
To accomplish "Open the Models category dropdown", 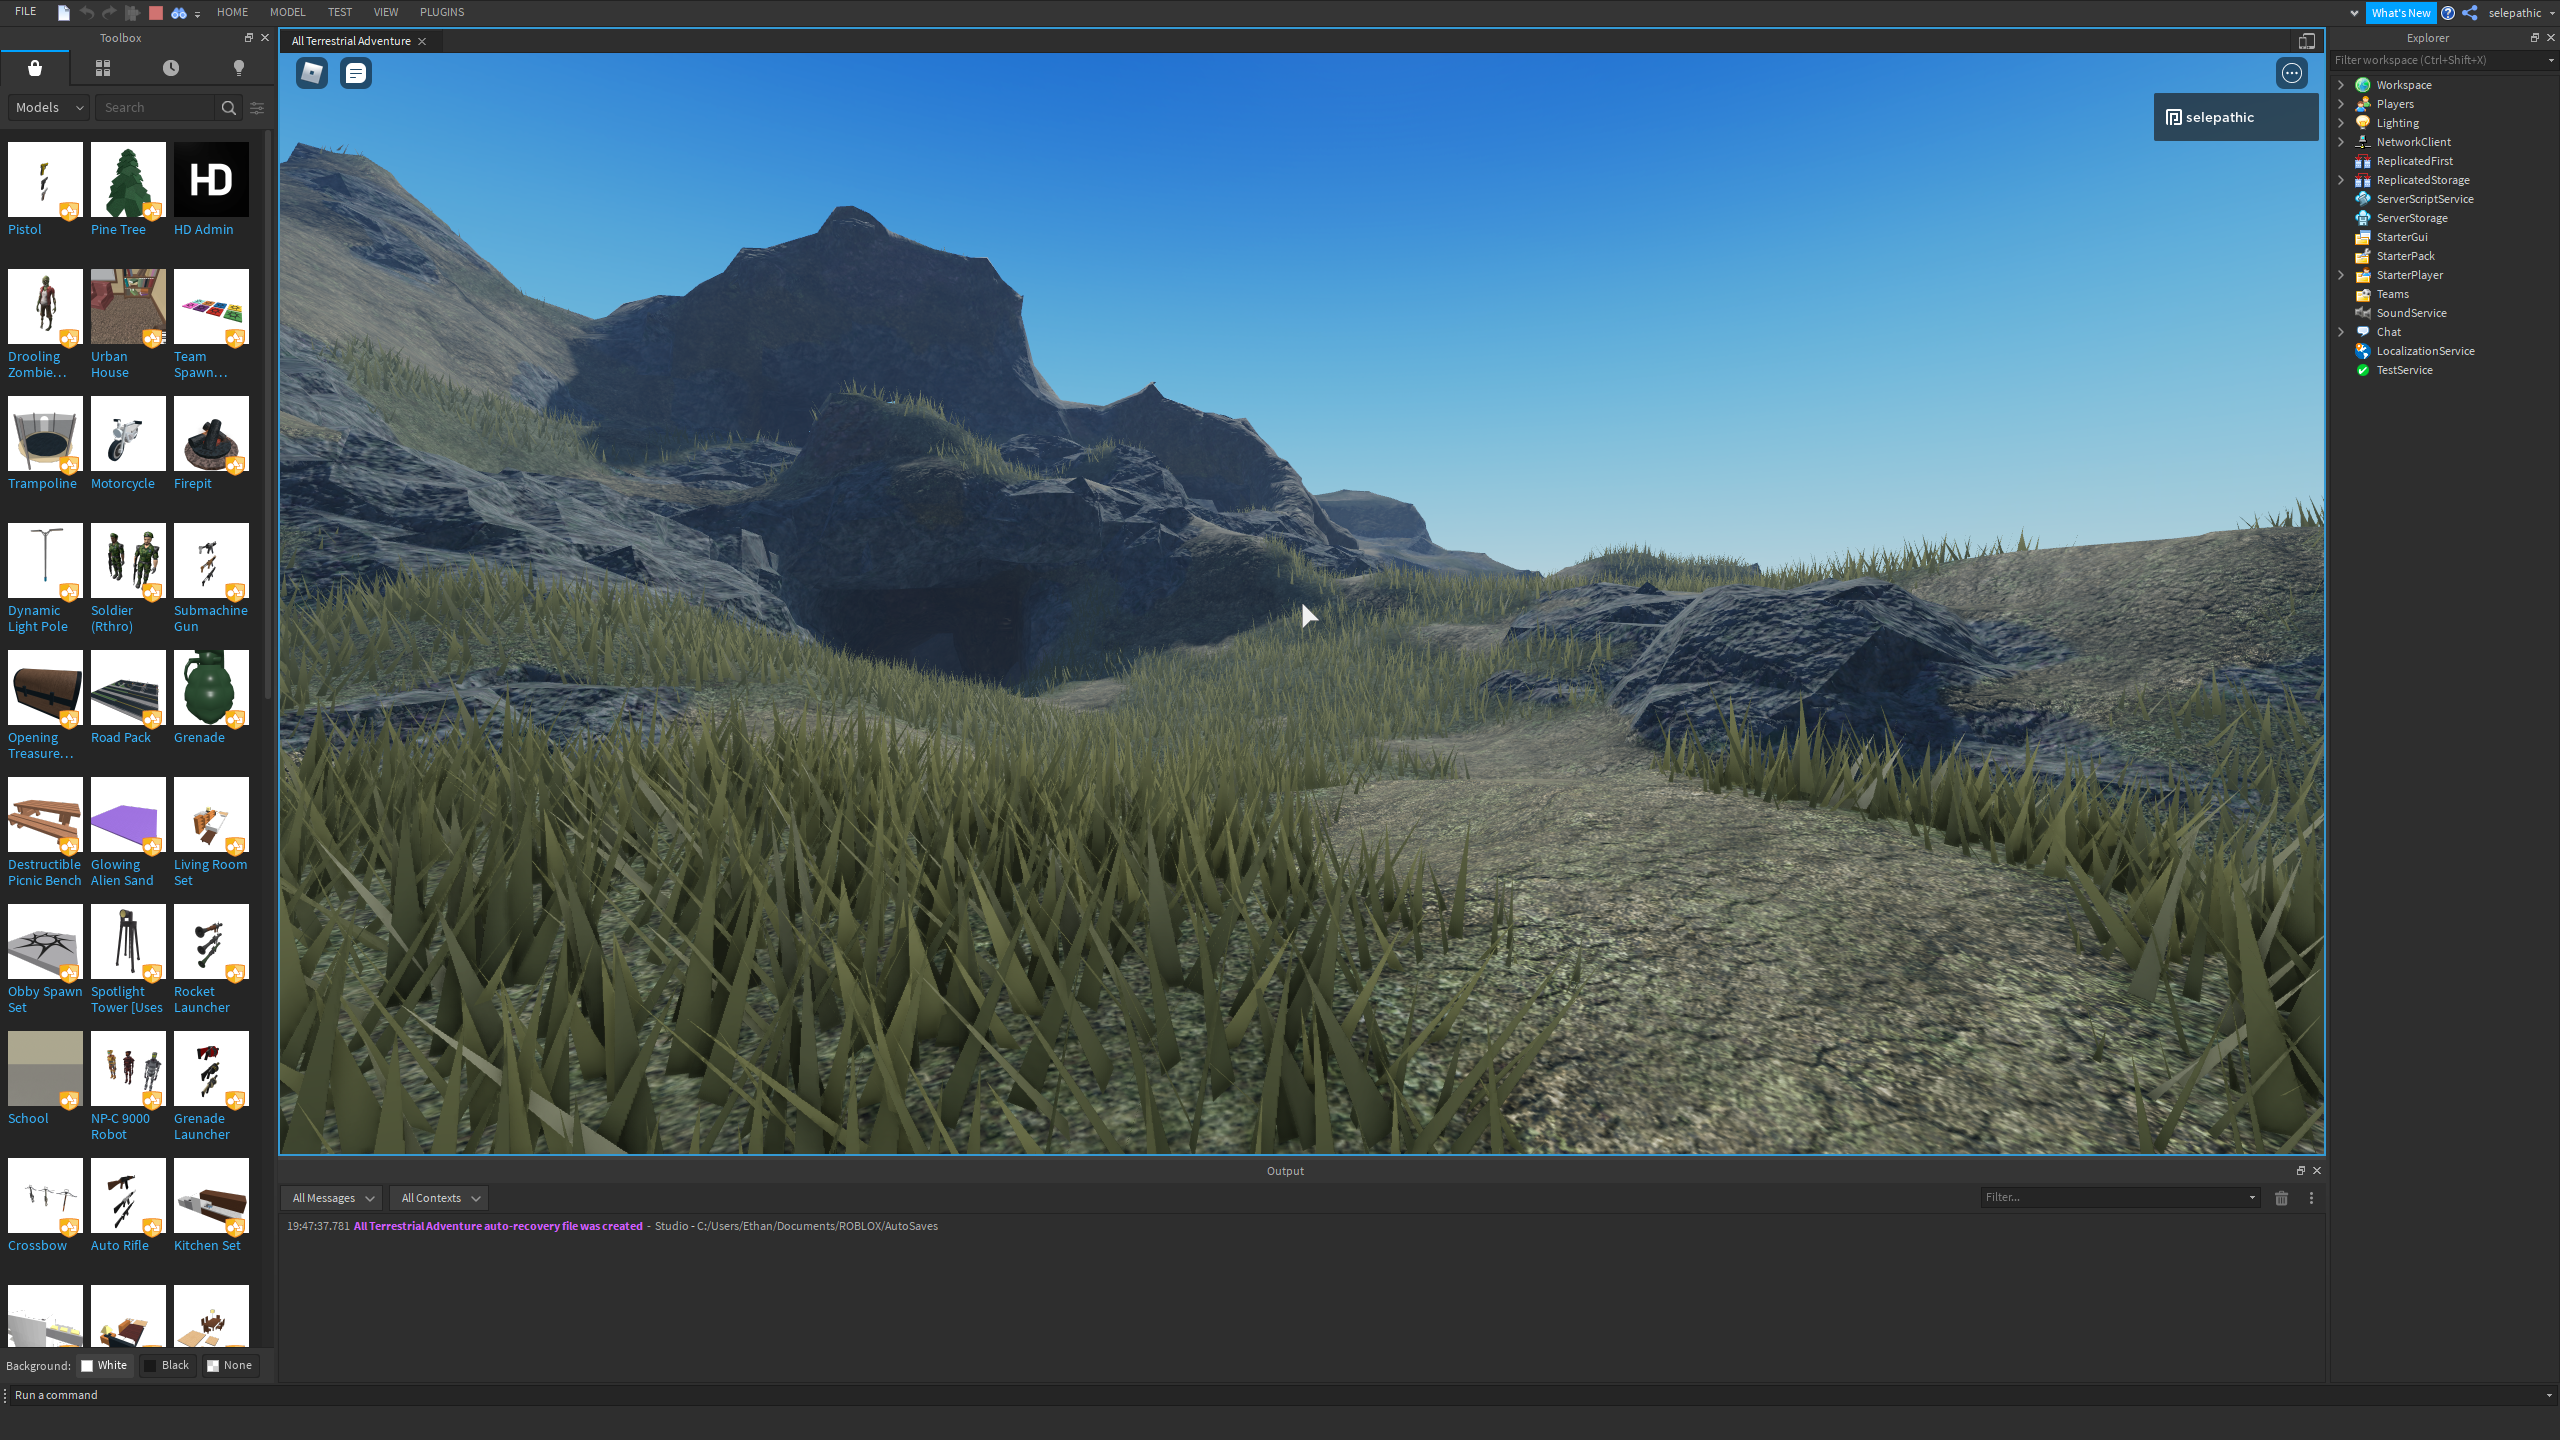I will [x=49, y=108].
